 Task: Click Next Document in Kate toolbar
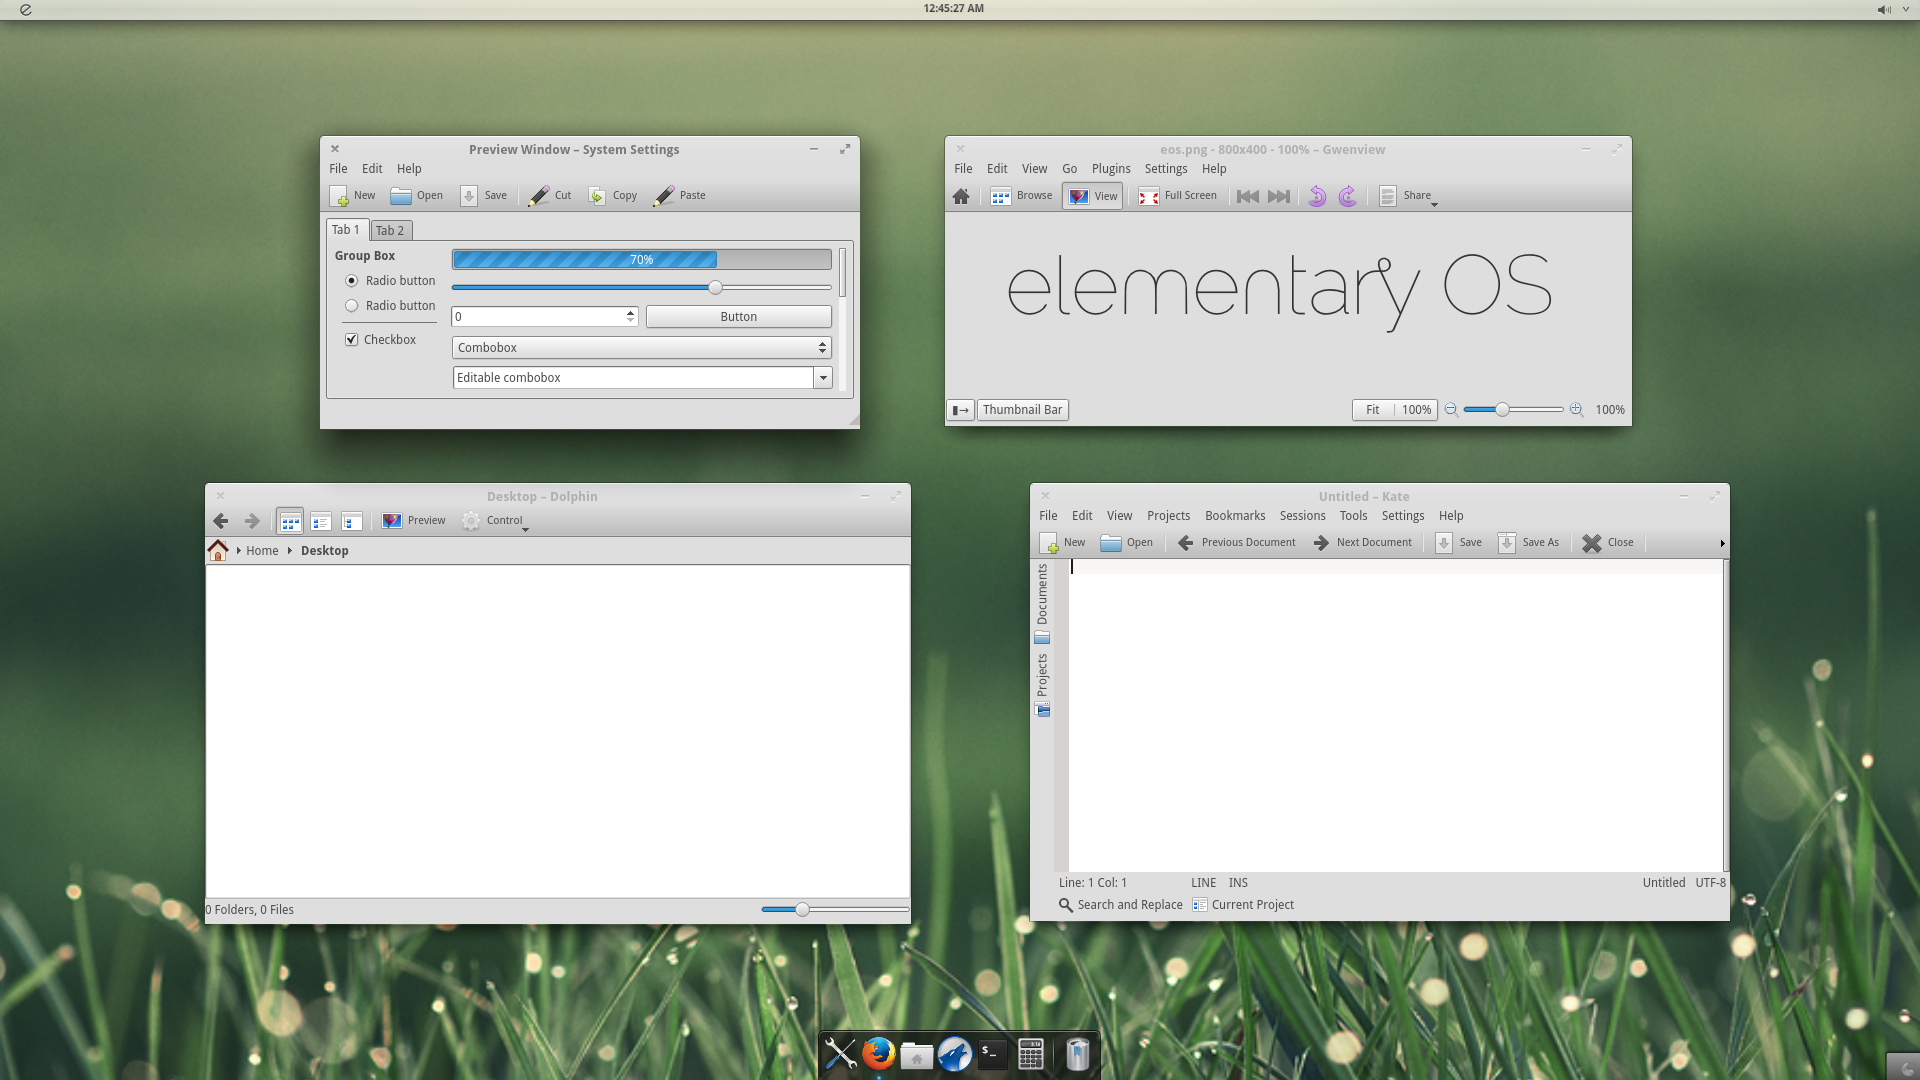click(x=1363, y=543)
